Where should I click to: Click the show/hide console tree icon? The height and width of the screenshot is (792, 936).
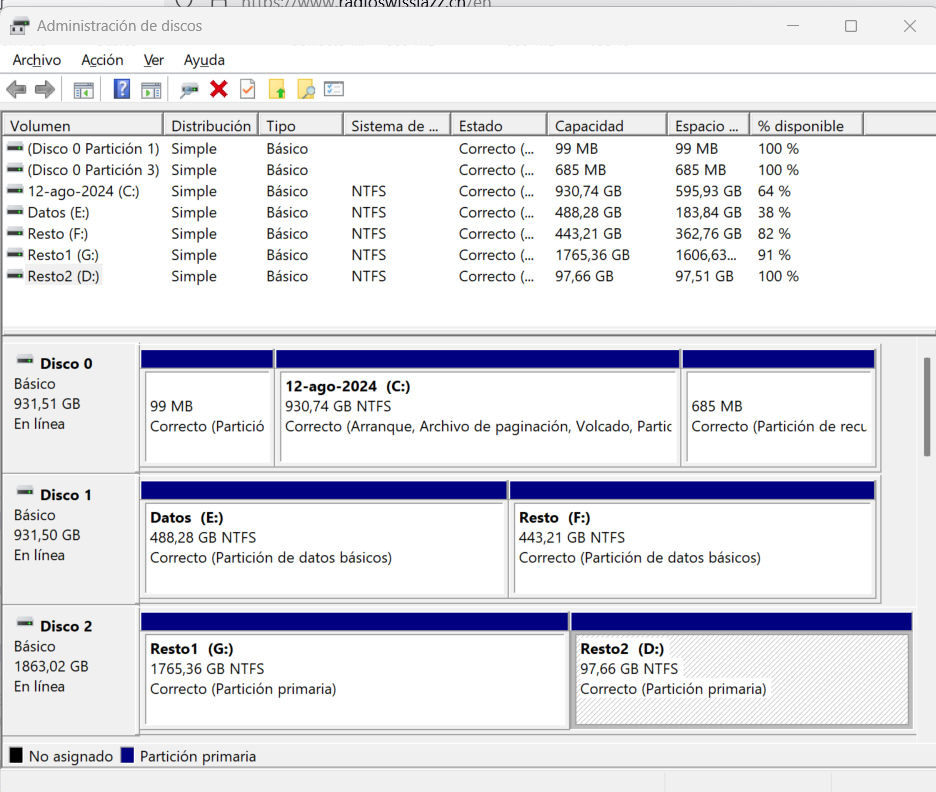[x=83, y=90]
